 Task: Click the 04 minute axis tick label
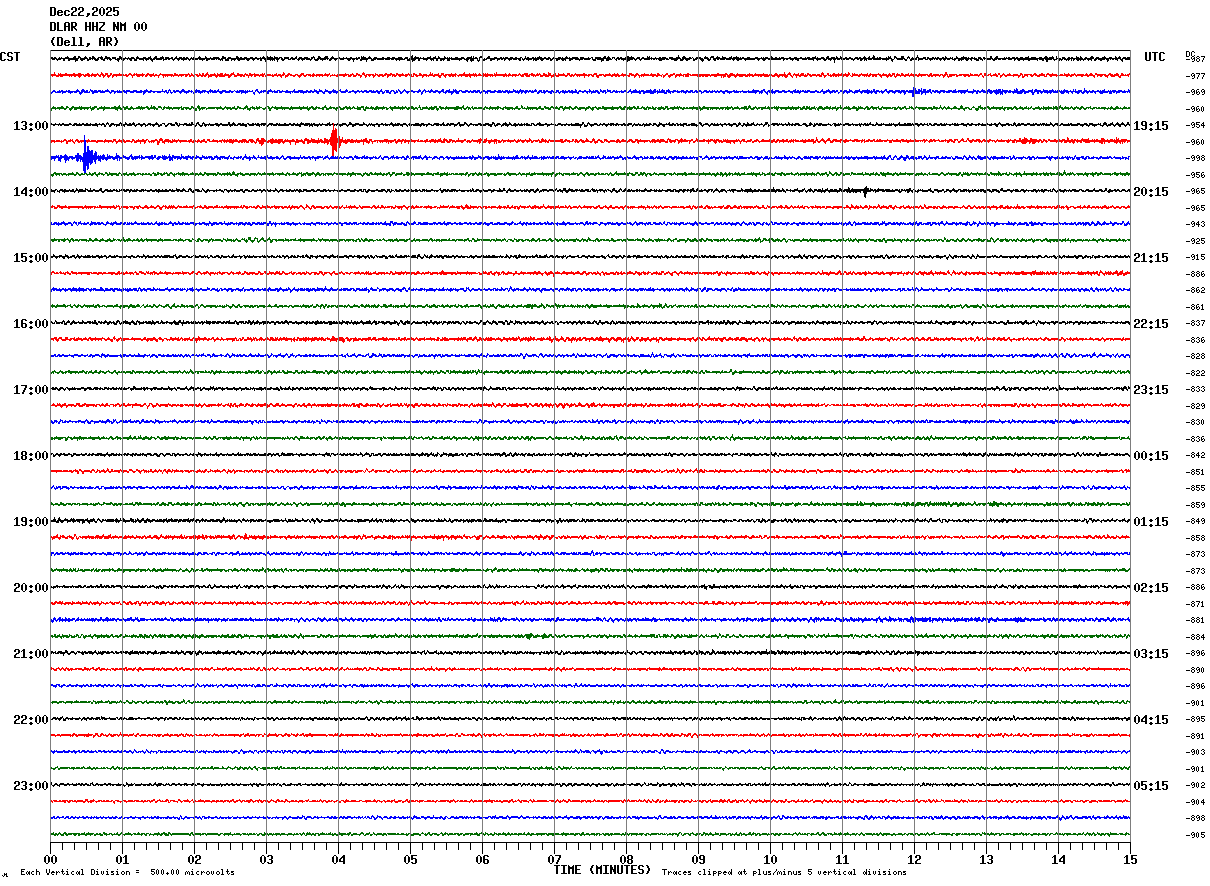click(338, 859)
